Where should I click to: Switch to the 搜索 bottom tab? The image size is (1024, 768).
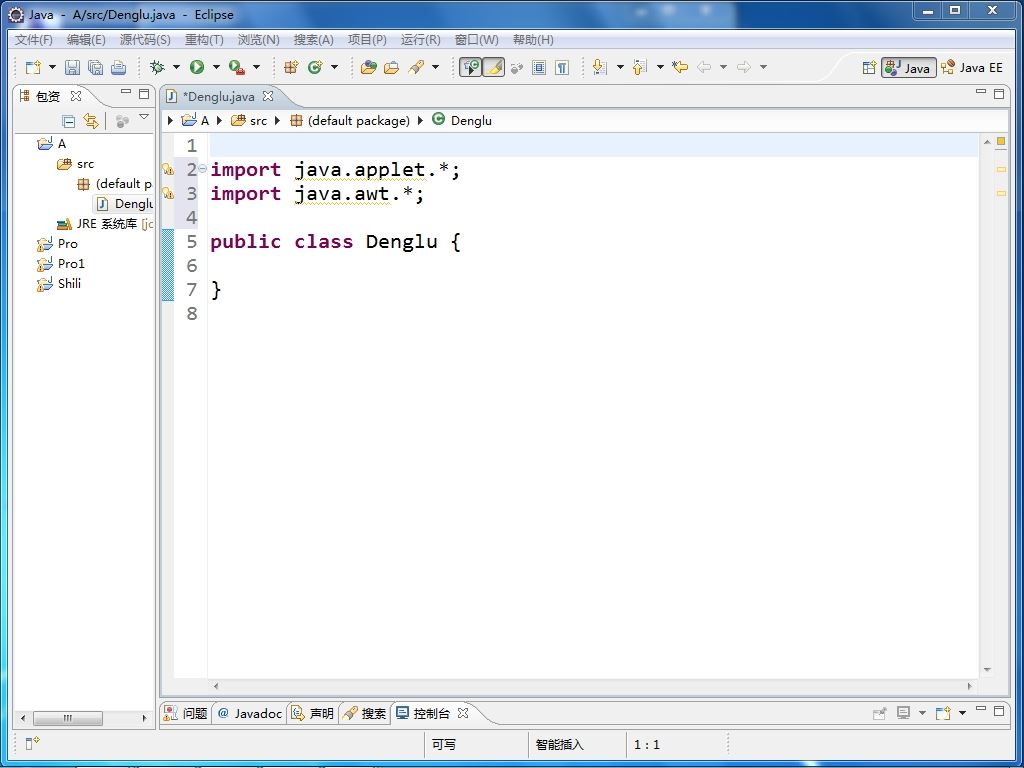[x=365, y=713]
